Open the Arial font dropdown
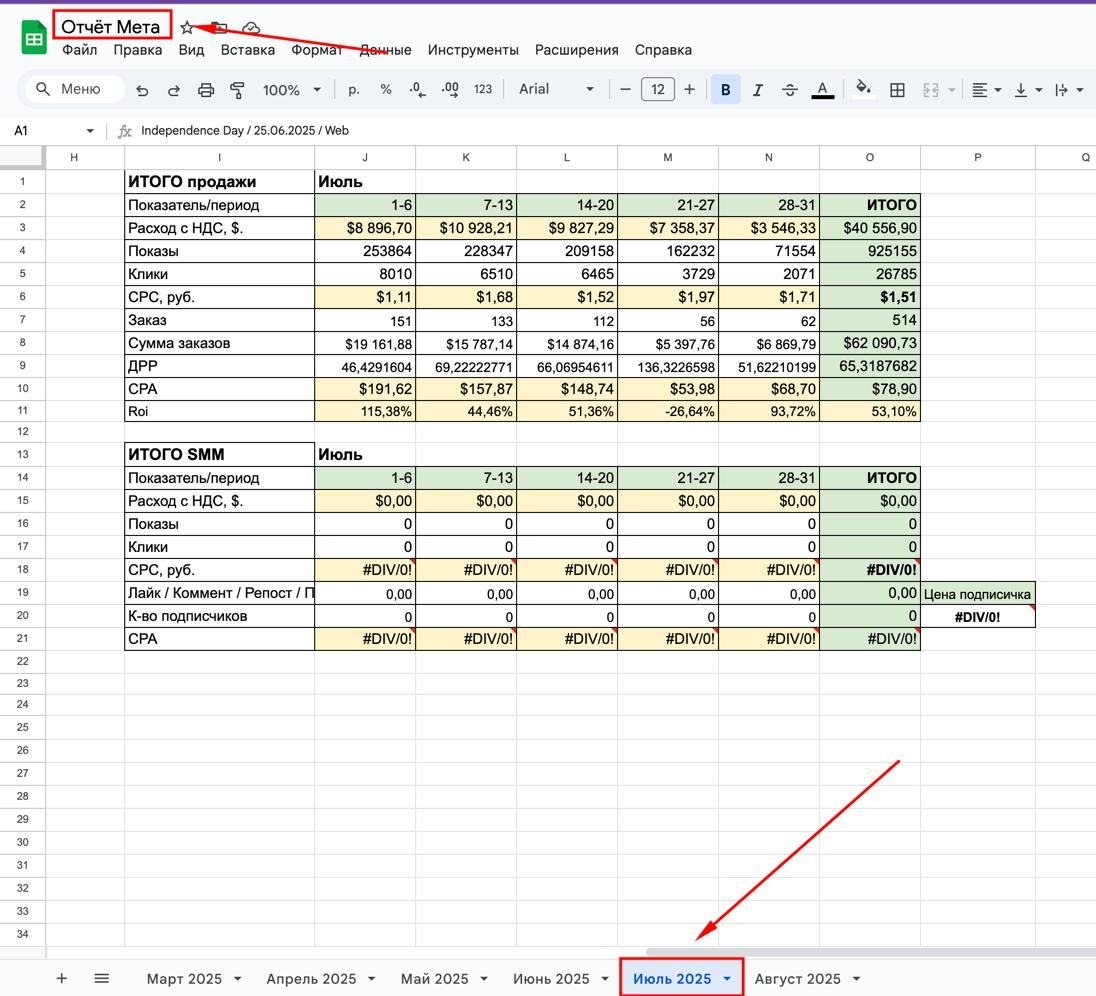This screenshot has height=996, width=1096. point(556,89)
